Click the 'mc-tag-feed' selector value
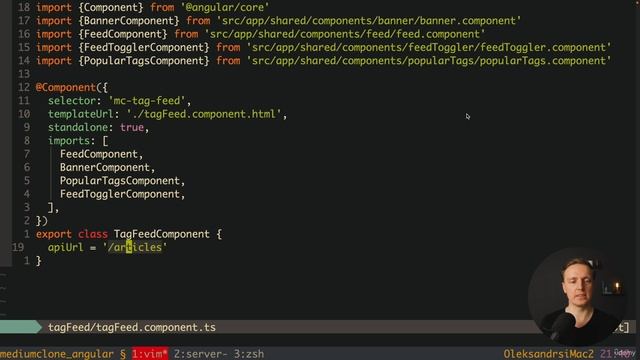 tap(147, 101)
